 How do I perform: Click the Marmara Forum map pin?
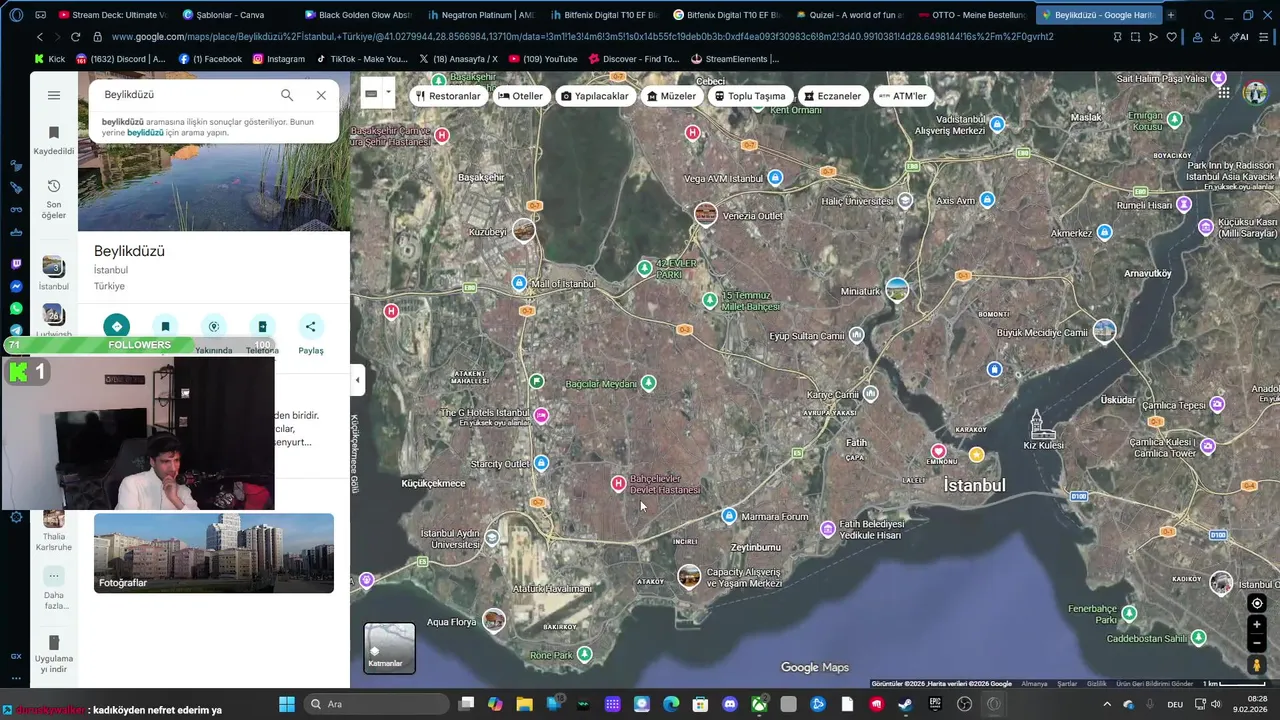tap(729, 516)
